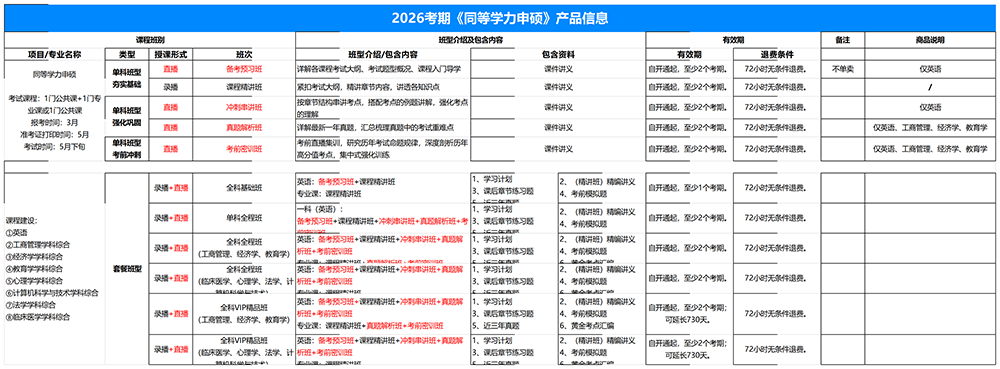Viewport: 1000px width, 369px height.
Task: Click description starting "详解最新一年真题"
Action: coord(375,127)
